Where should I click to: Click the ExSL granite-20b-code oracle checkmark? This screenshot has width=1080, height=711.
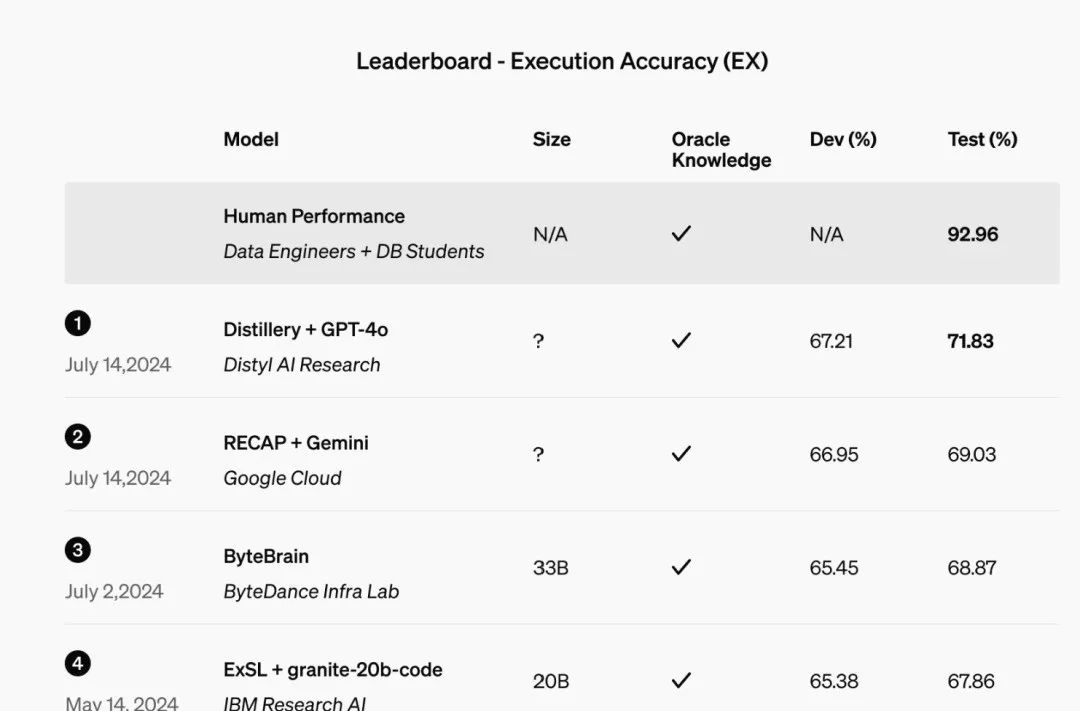coord(681,681)
